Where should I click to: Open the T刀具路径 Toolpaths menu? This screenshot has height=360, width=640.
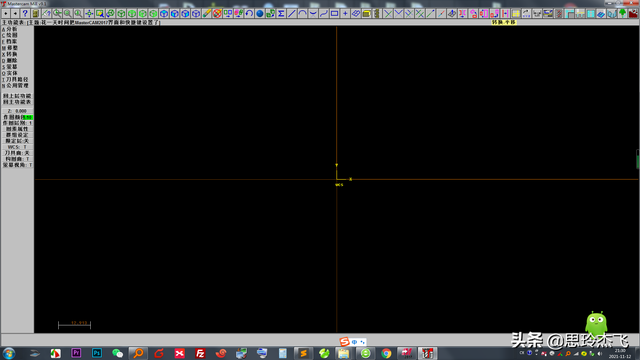(15, 79)
